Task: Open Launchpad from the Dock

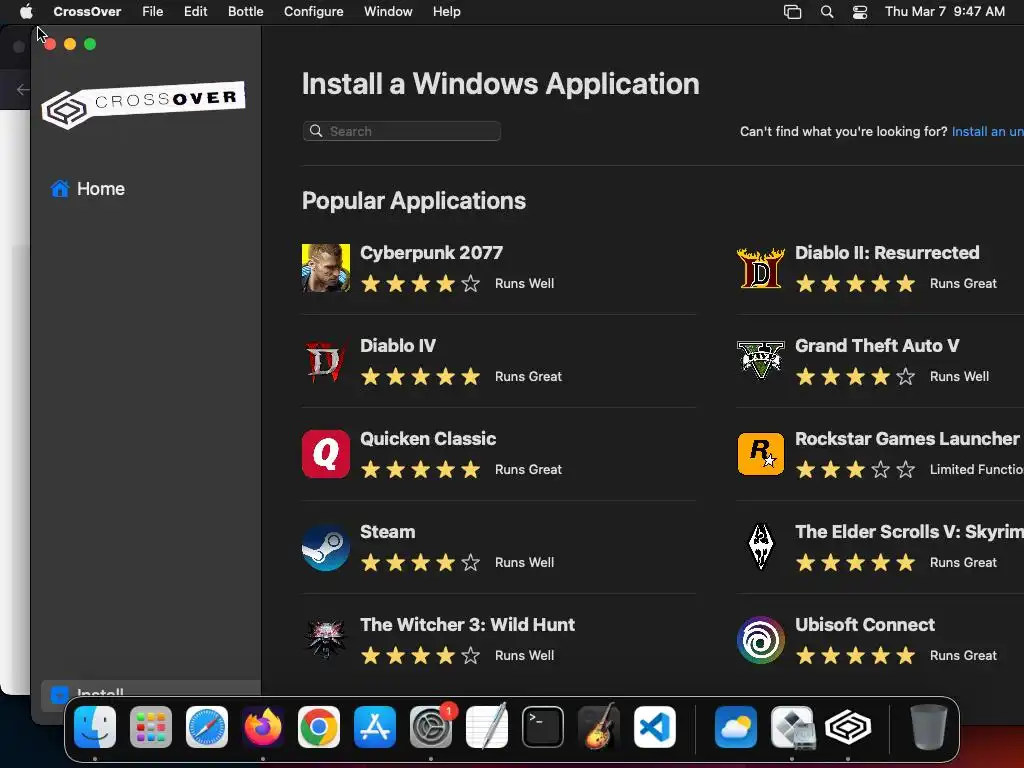Action: pyautogui.click(x=151, y=727)
